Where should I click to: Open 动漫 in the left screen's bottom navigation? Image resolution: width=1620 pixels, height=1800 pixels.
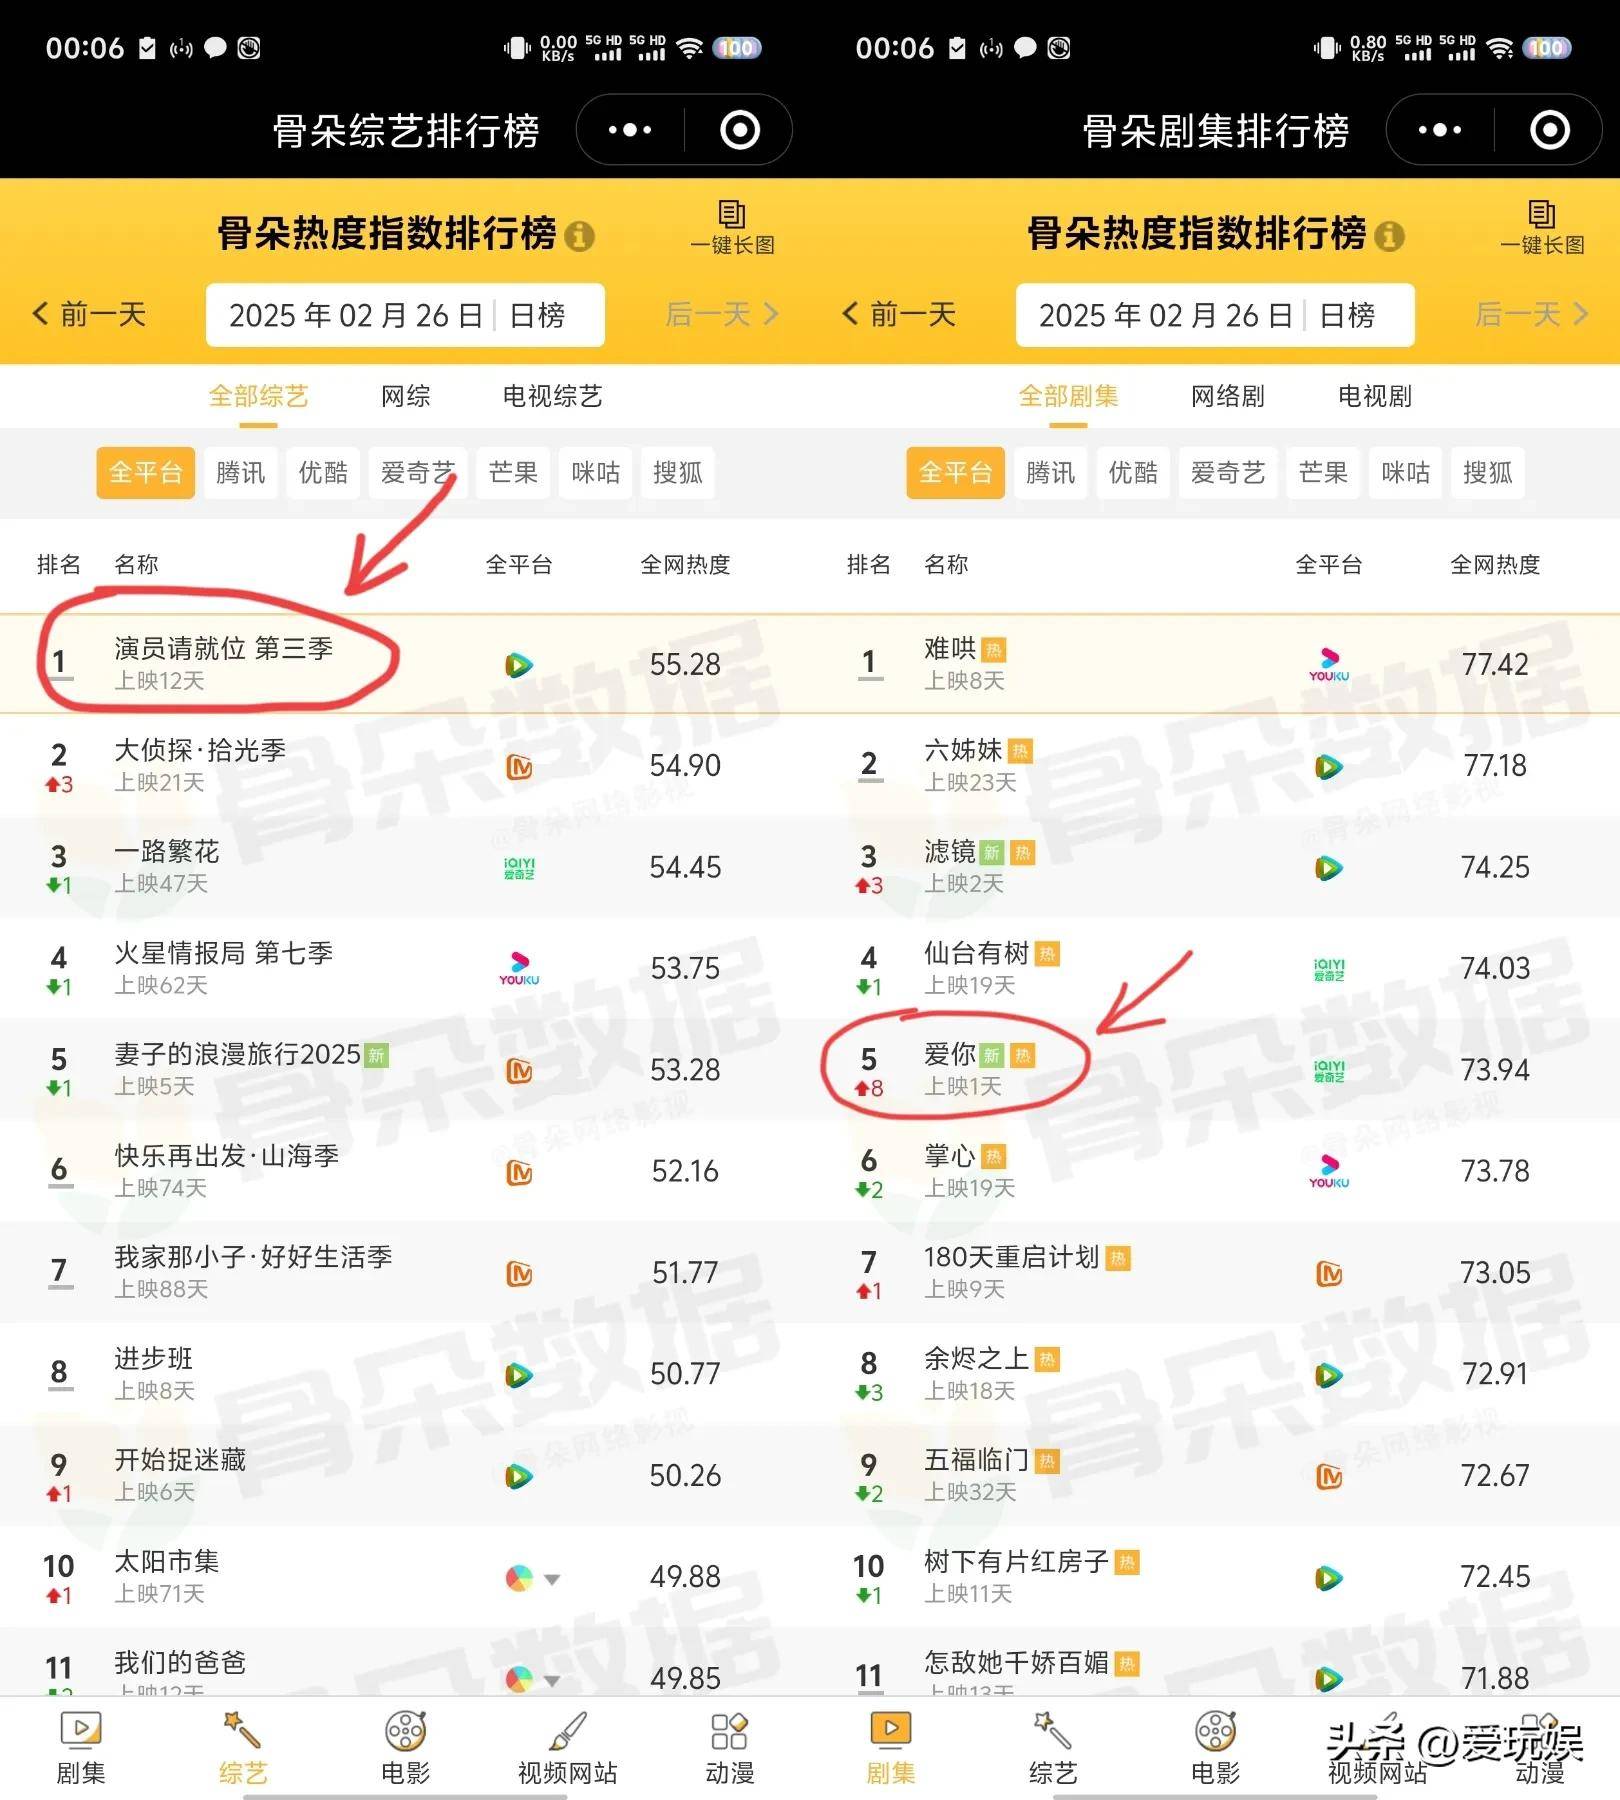click(730, 1748)
